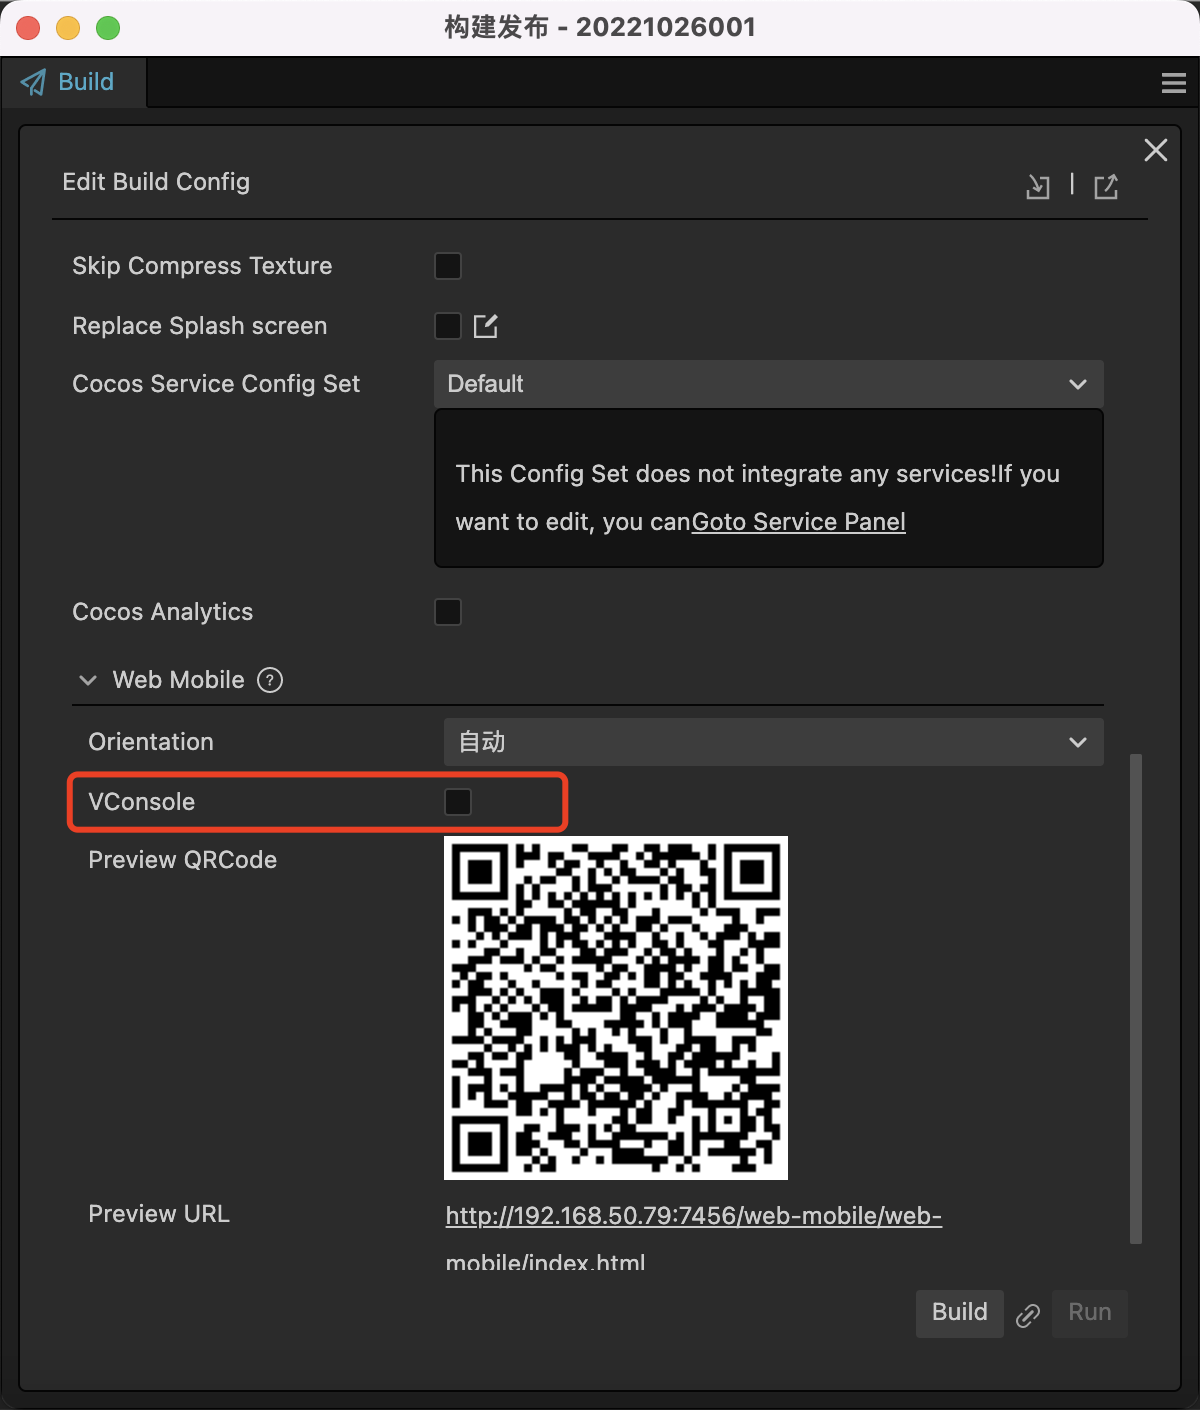The height and width of the screenshot is (1410, 1200).
Task: Close the Edit Build Config panel
Action: (x=1156, y=150)
